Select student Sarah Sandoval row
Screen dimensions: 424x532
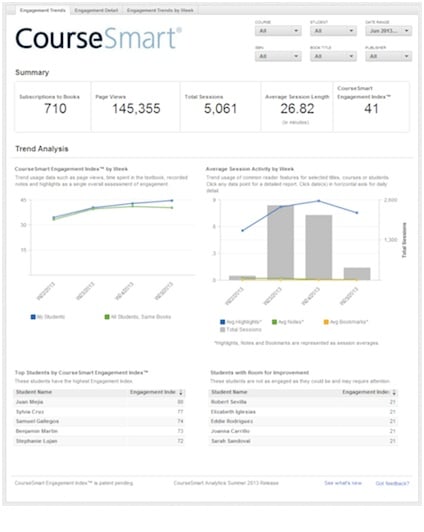303,441
